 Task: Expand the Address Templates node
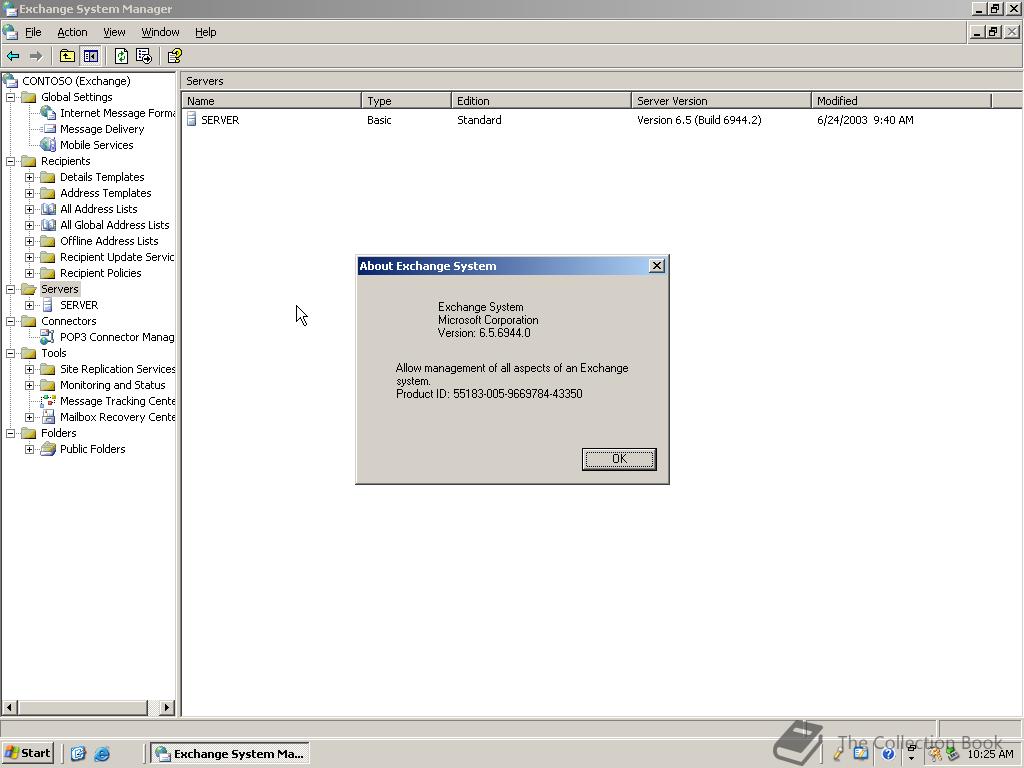[x=29, y=193]
